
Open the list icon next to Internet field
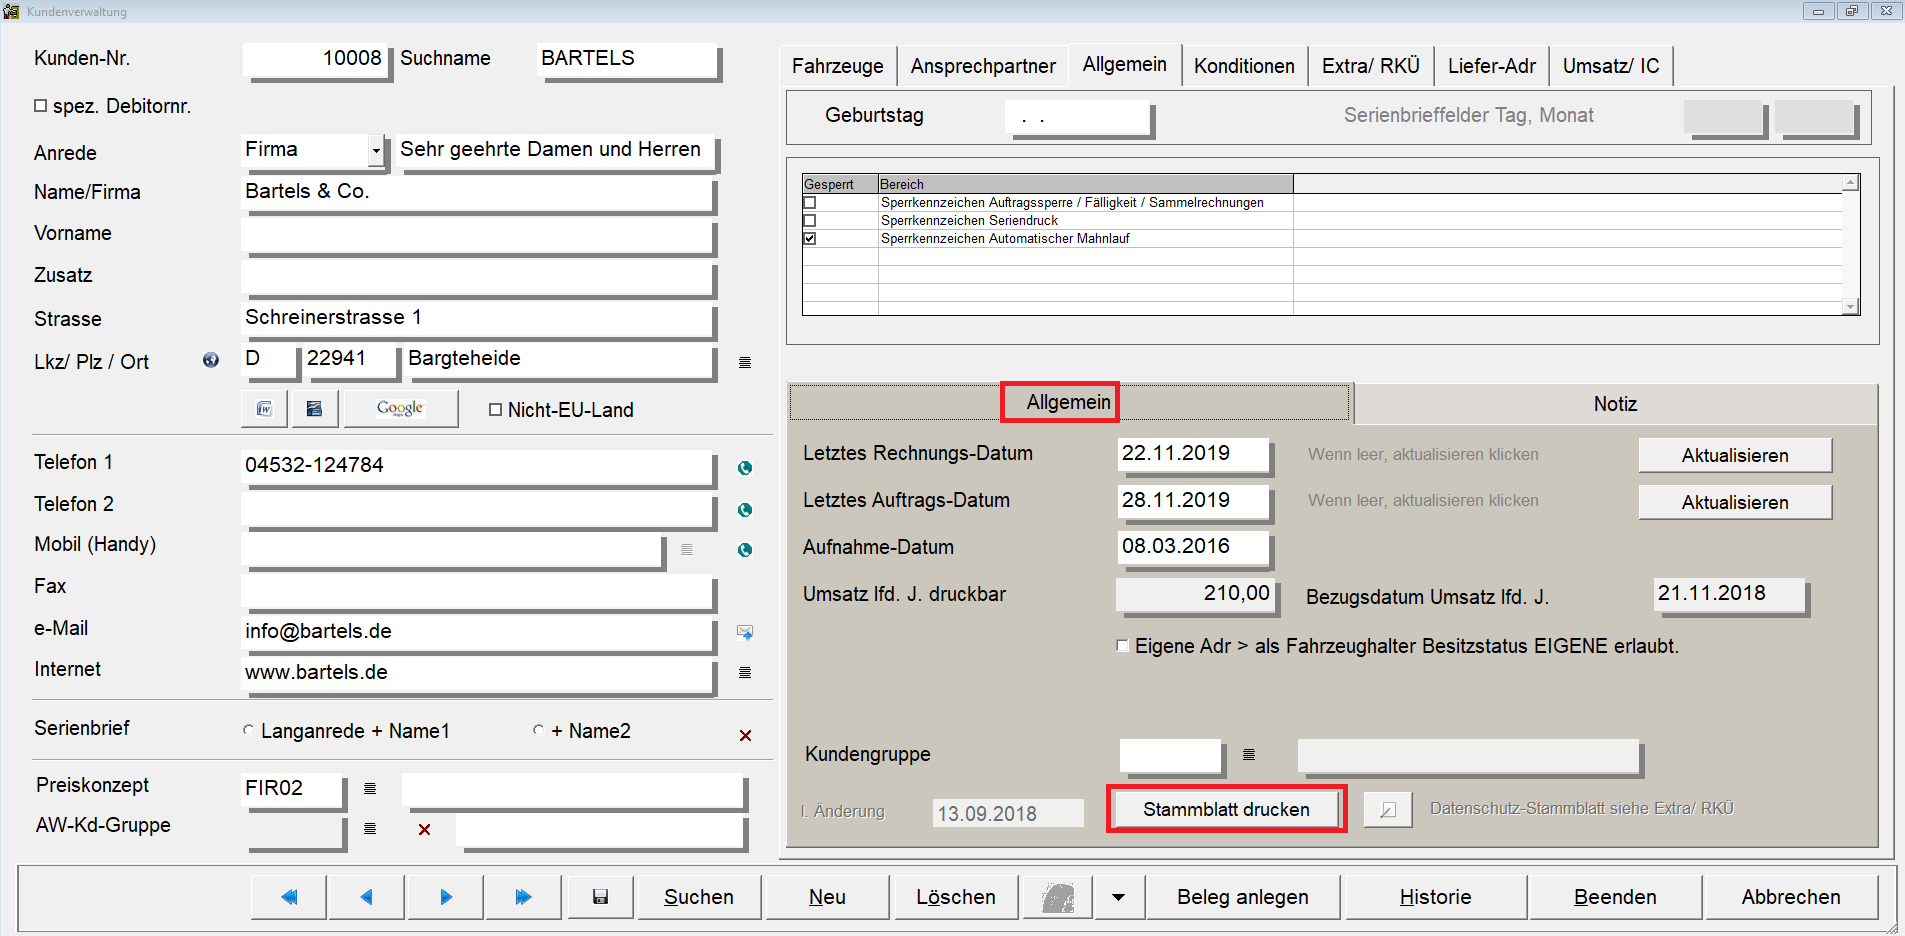[x=745, y=672]
